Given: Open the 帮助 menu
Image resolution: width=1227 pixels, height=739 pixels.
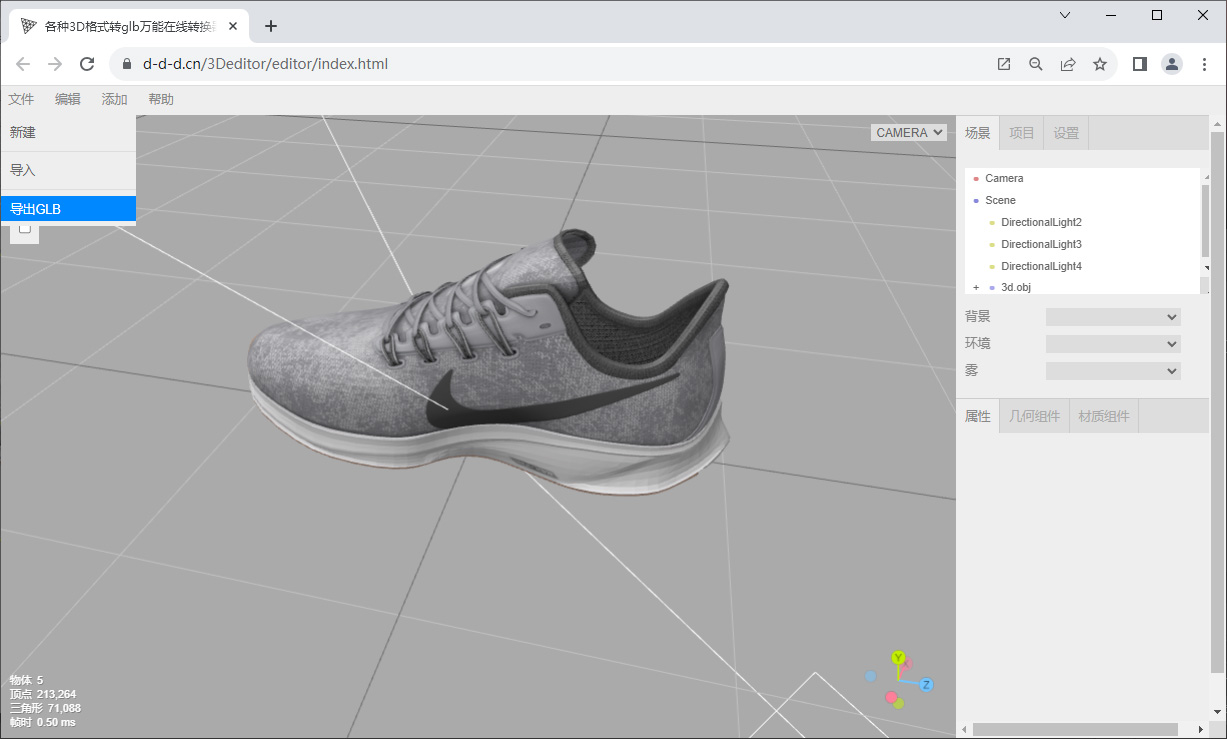Looking at the screenshot, I should (161, 99).
